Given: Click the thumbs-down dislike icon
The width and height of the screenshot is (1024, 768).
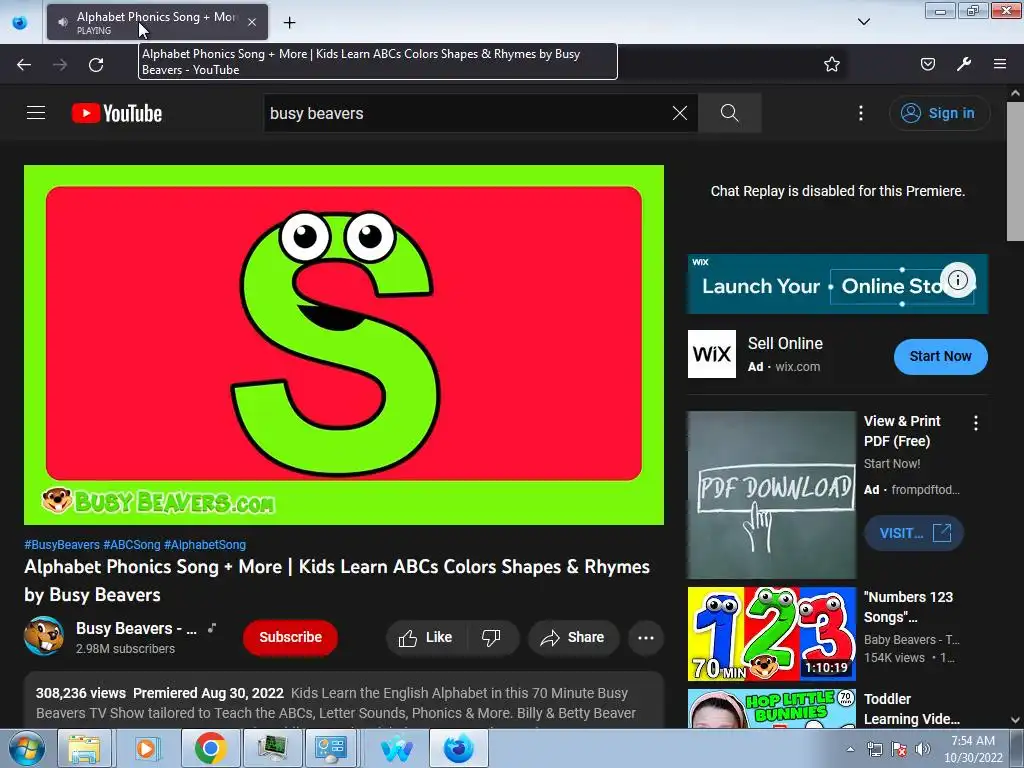Looking at the screenshot, I should coord(491,637).
